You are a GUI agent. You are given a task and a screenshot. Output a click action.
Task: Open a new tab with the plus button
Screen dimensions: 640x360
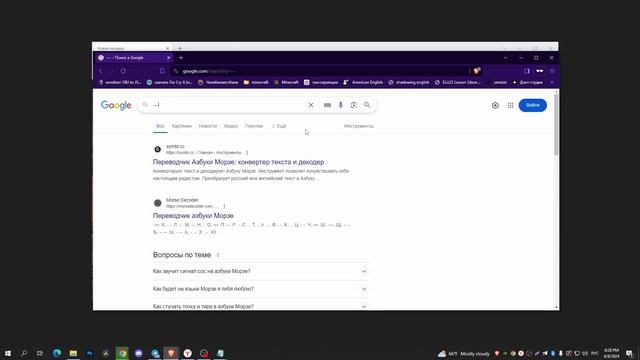point(181,58)
